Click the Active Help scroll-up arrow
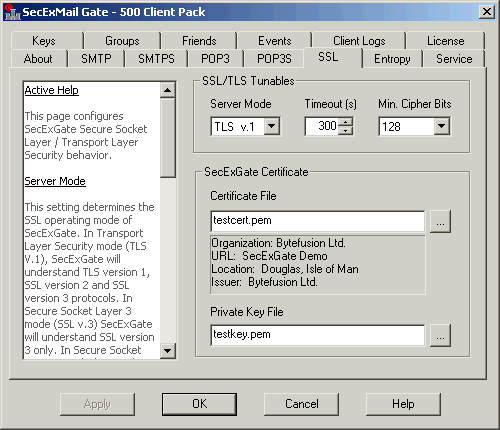The image size is (500, 430). [168, 90]
